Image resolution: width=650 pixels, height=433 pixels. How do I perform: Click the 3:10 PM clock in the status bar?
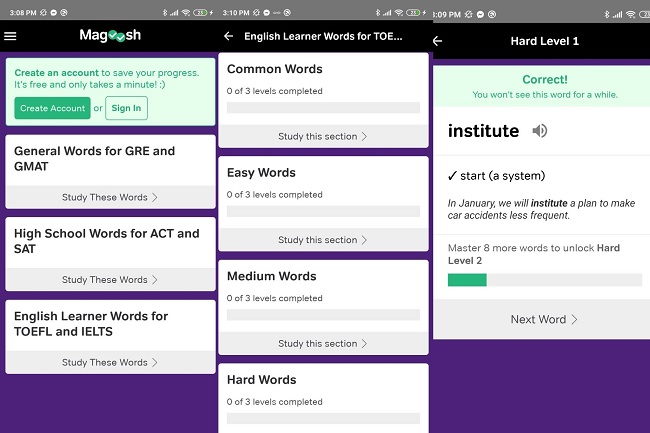pyautogui.click(x=236, y=13)
